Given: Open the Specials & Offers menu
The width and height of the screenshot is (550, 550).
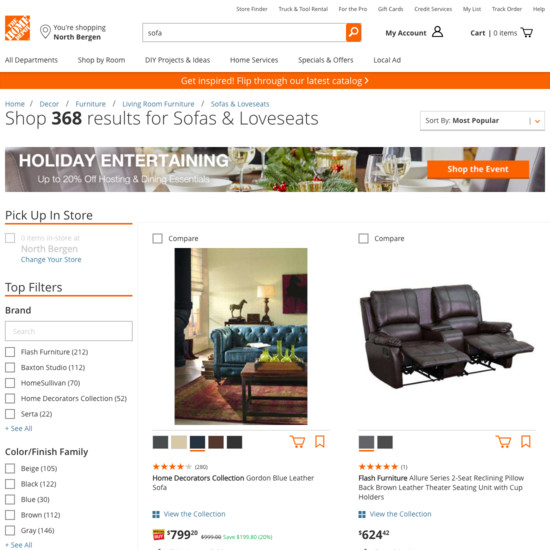Looking at the screenshot, I should 326,60.
